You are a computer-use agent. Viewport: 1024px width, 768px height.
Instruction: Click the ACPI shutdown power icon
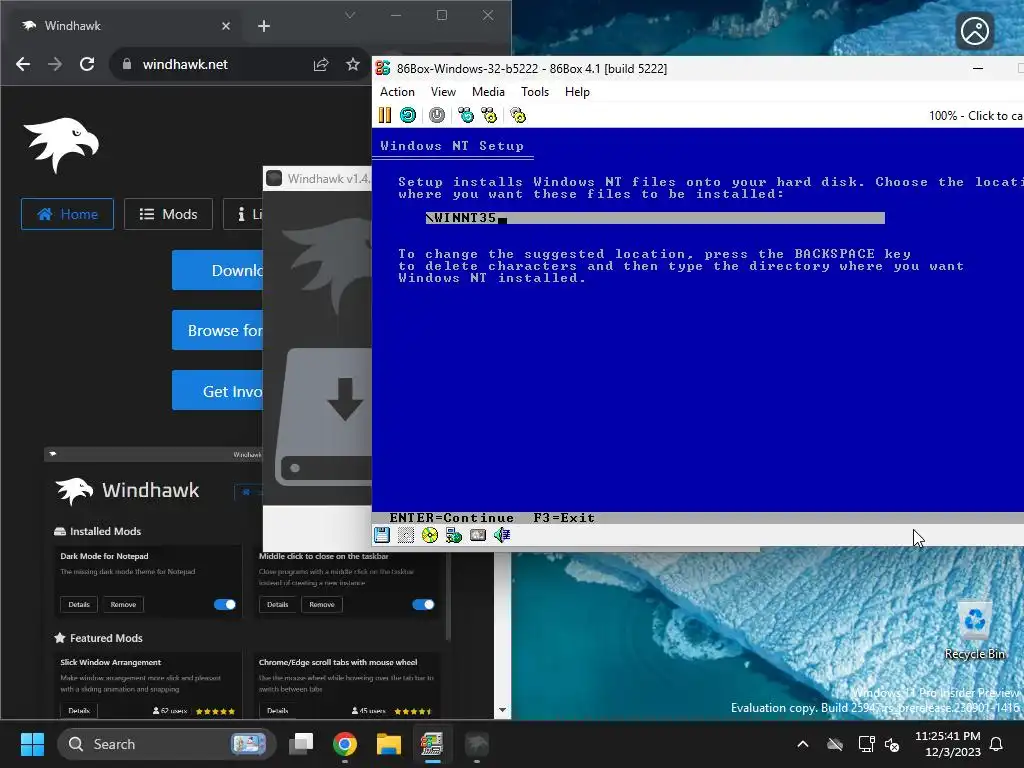pos(437,116)
